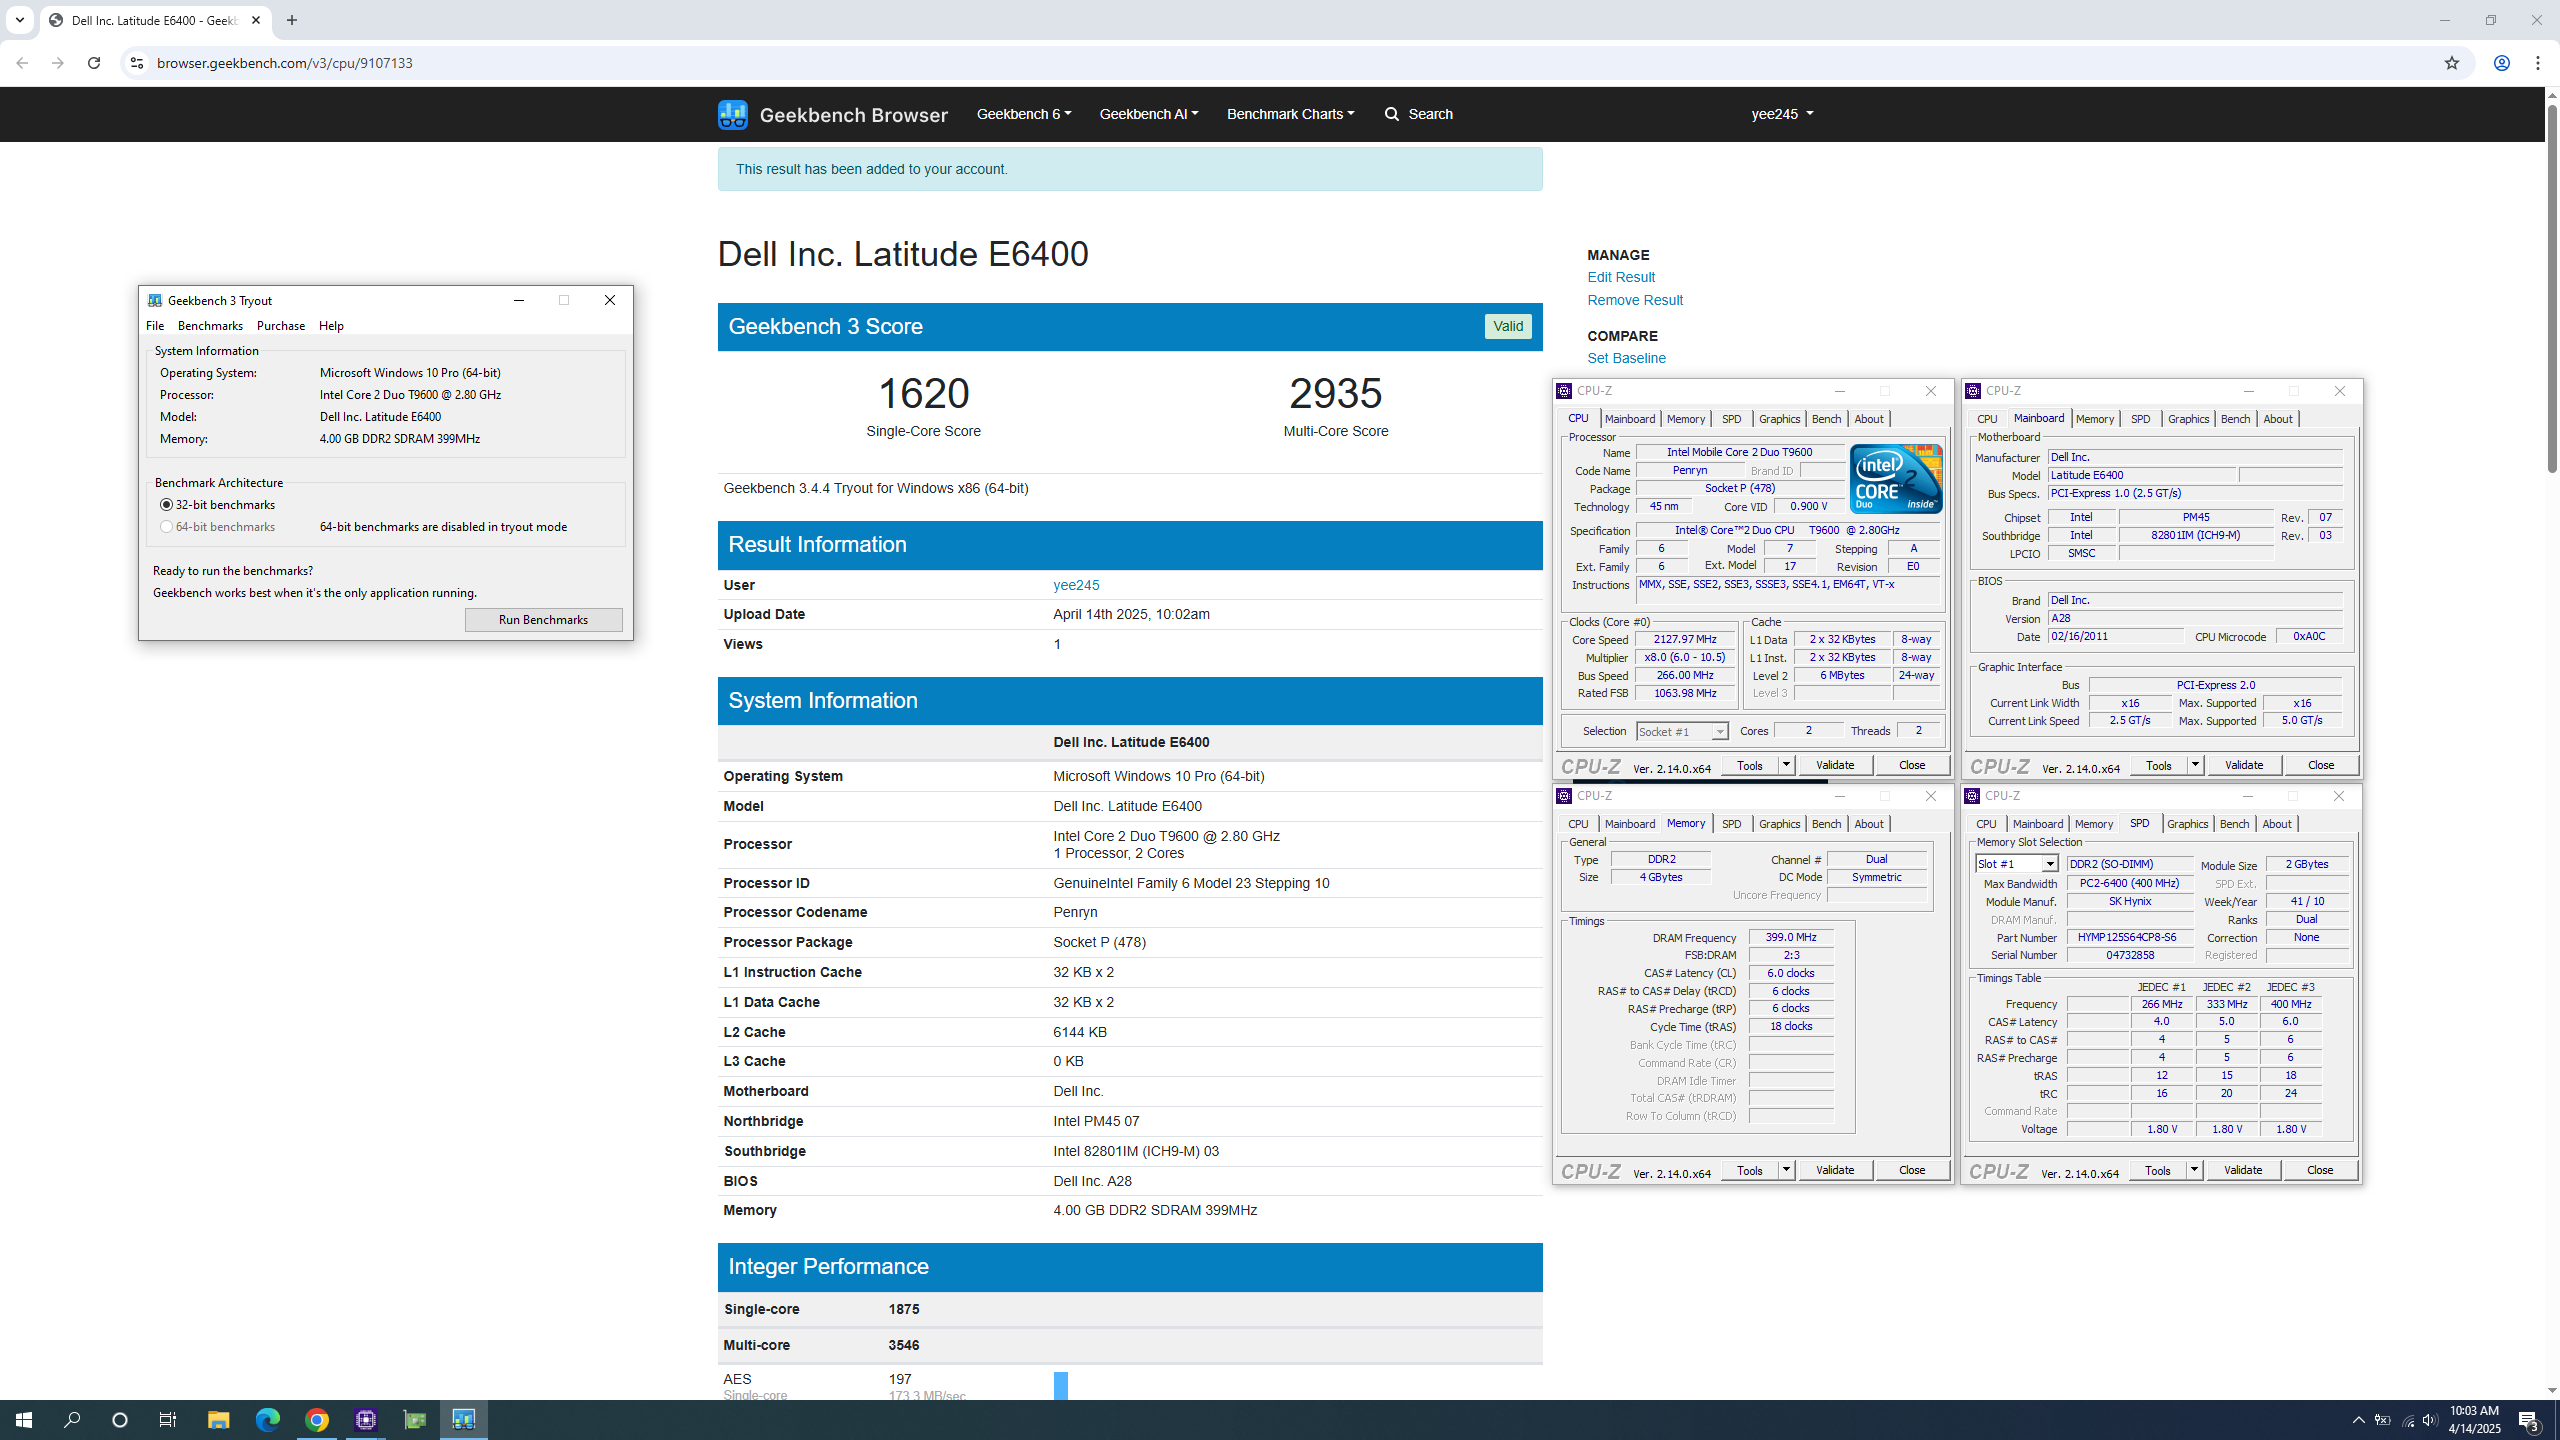Open Purchase menu in Geekbench 3 Tryout
The height and width of the screenshot is (1440, 2560).
tap(281, 326)
